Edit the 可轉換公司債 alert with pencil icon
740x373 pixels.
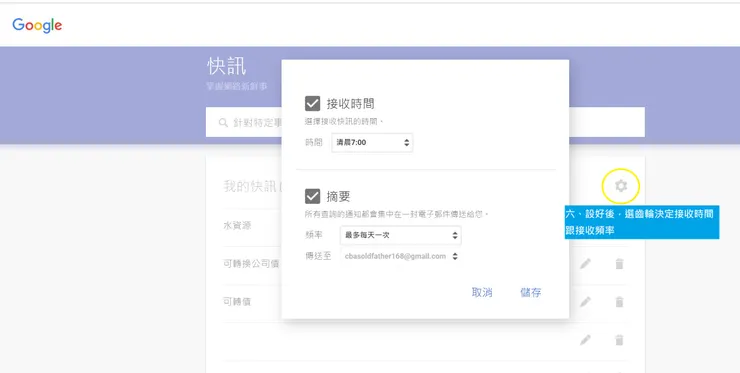coord(585,263)
